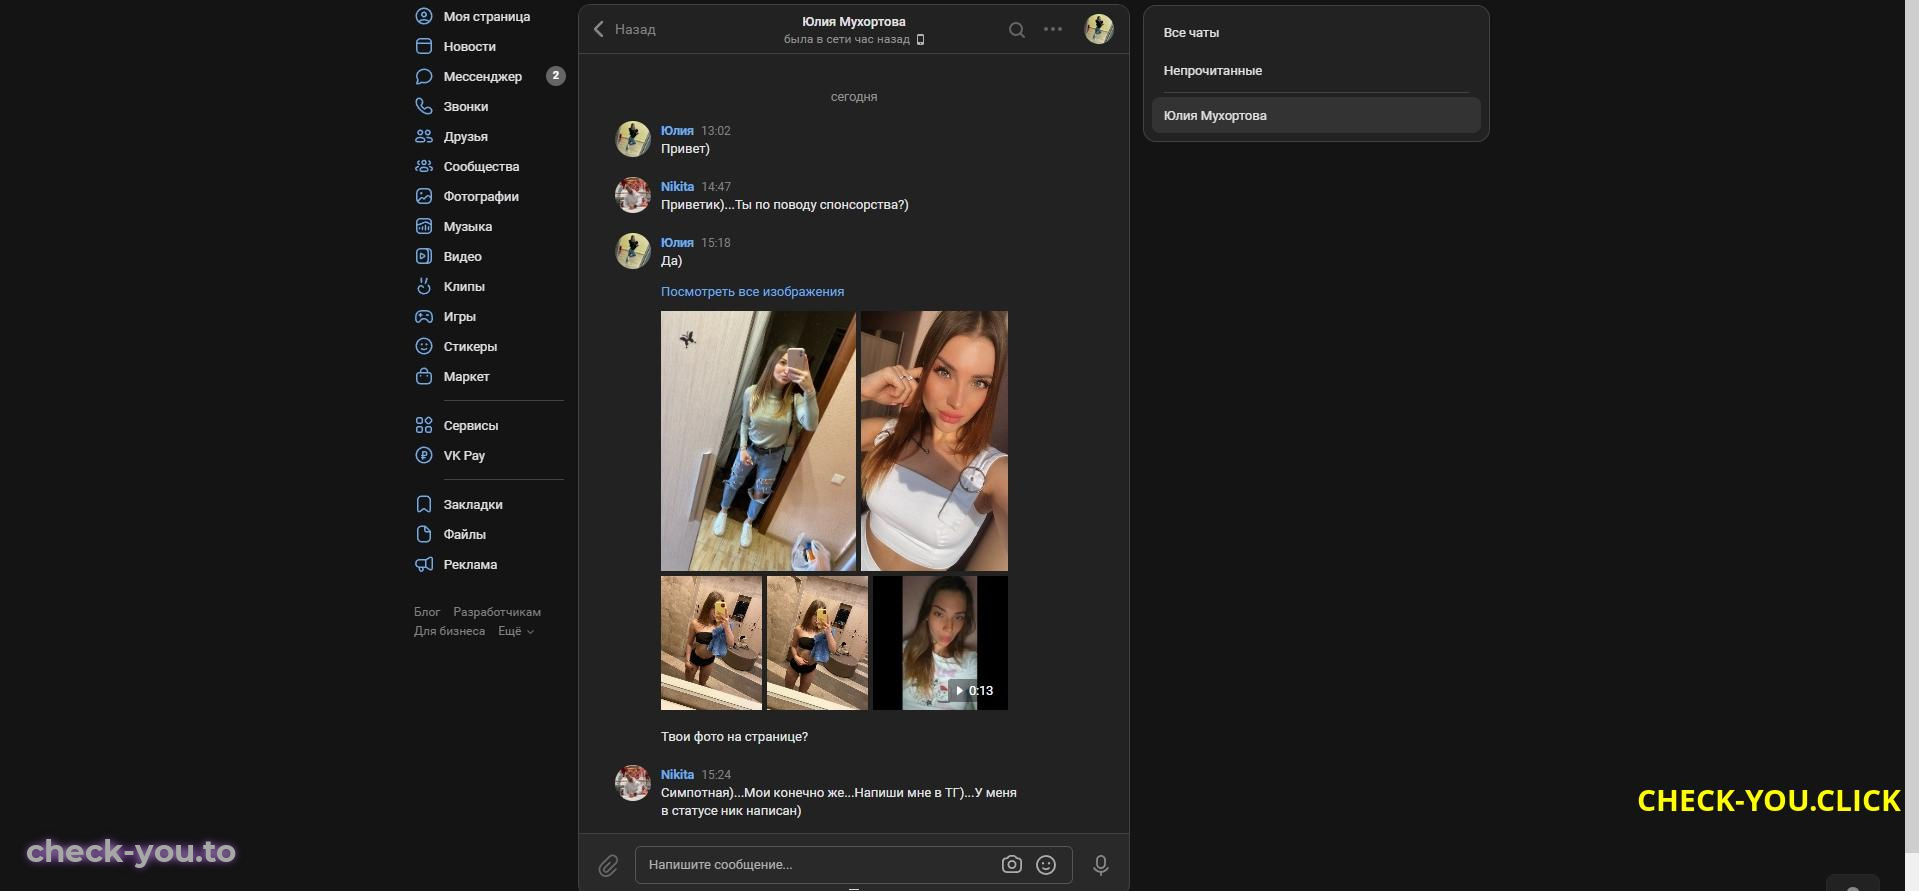Open the Файлы document icon

point(424,534)
